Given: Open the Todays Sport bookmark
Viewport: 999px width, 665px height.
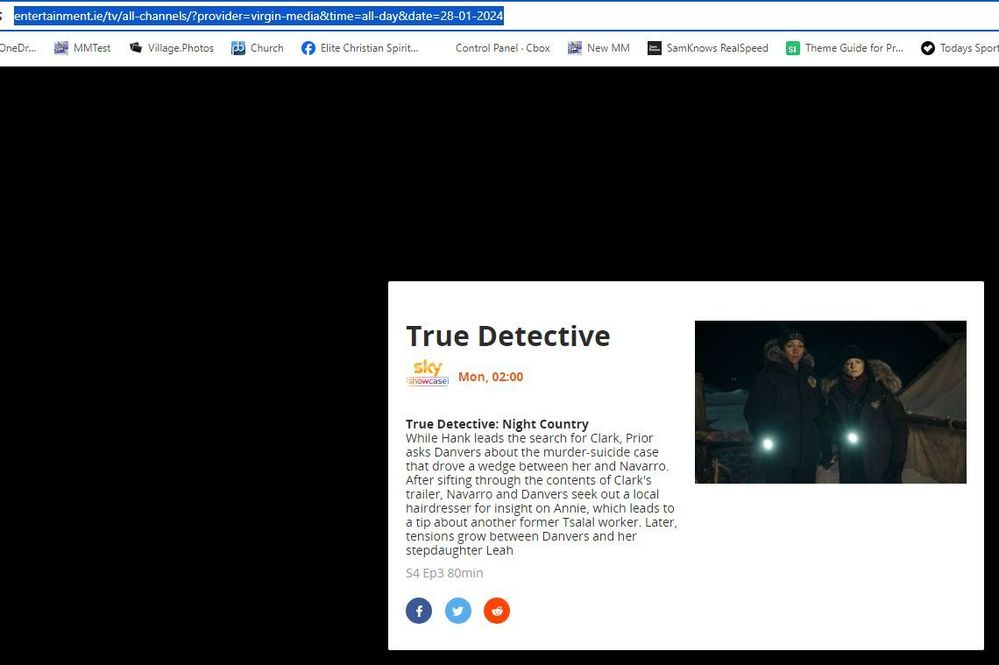Looking at the screenshot, I should point(959,48).
